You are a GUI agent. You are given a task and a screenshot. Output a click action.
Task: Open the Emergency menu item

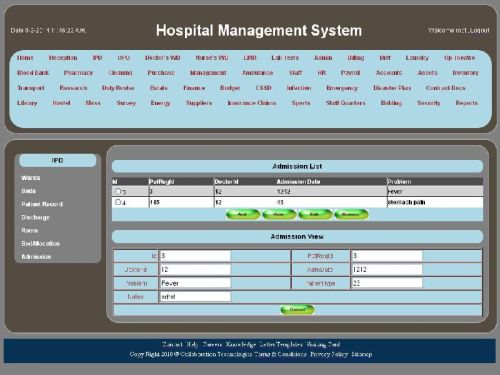342,88
